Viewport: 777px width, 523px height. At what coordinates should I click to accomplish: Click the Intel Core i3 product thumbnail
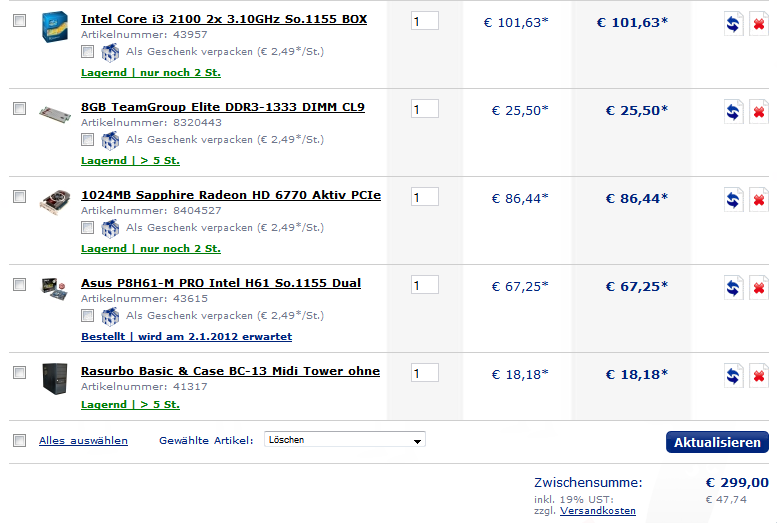(x=55, y=27)
